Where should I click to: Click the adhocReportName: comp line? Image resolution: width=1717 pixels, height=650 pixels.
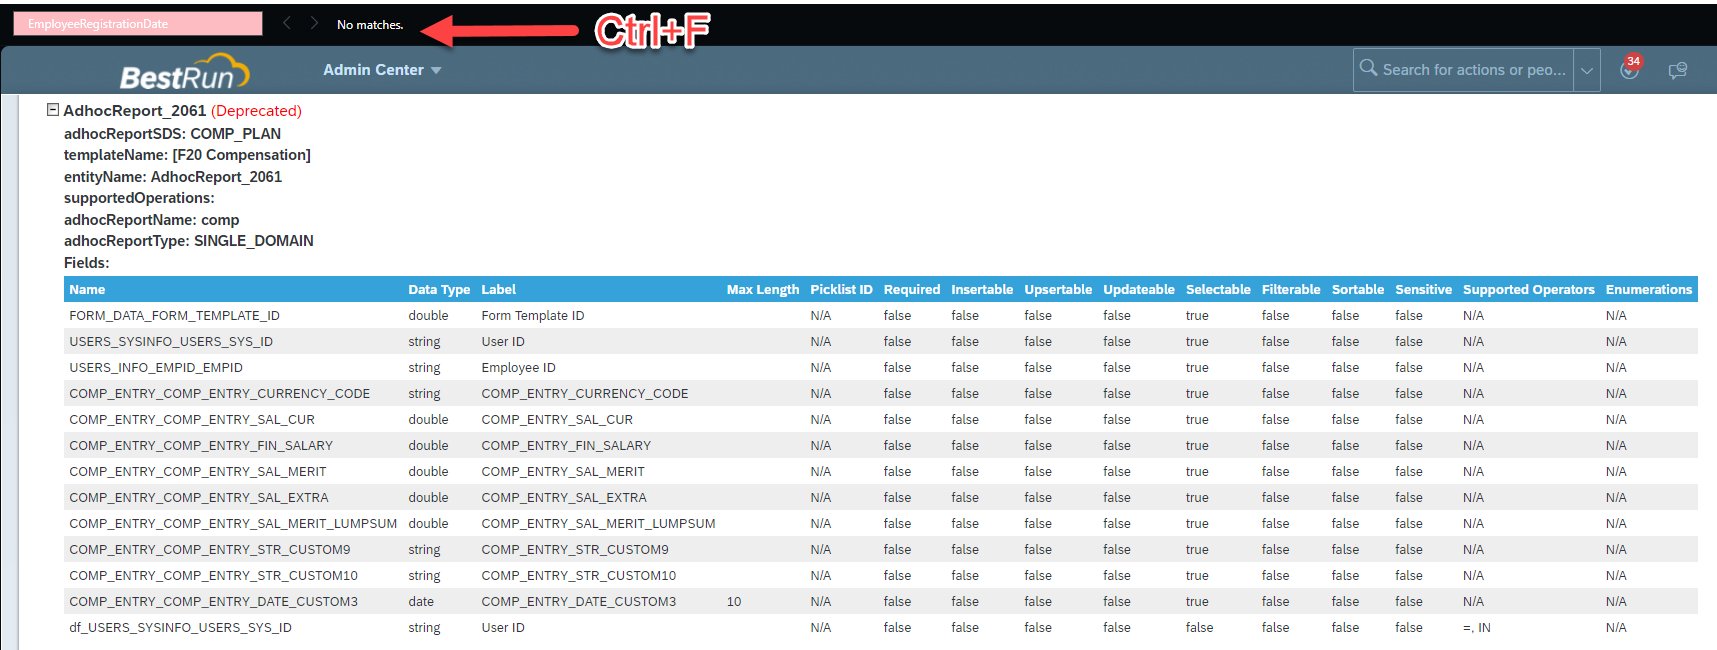click(152, 219)
